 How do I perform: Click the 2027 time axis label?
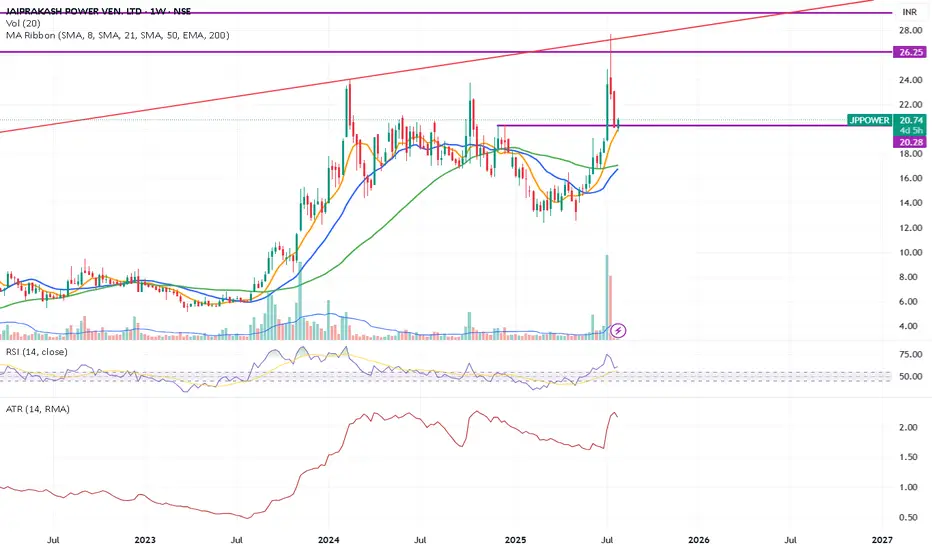pos(882,540)
